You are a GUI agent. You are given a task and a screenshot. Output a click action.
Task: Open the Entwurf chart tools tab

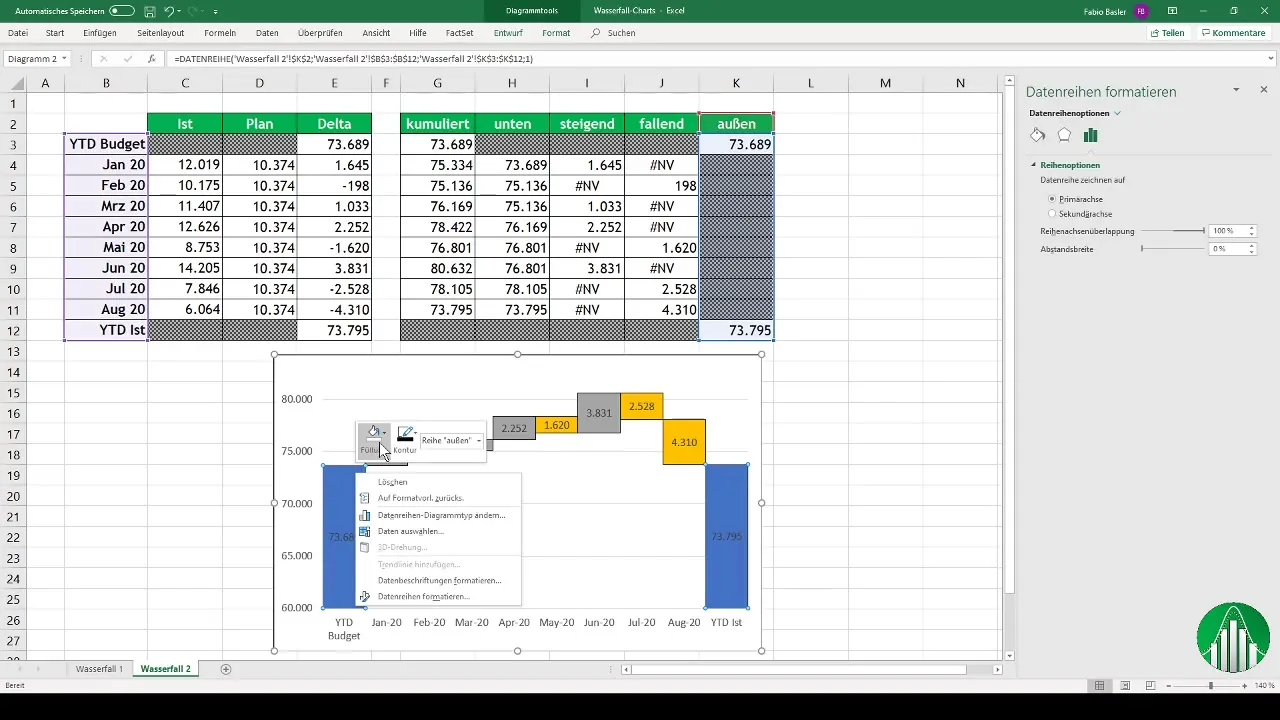[x=509, y=33]
